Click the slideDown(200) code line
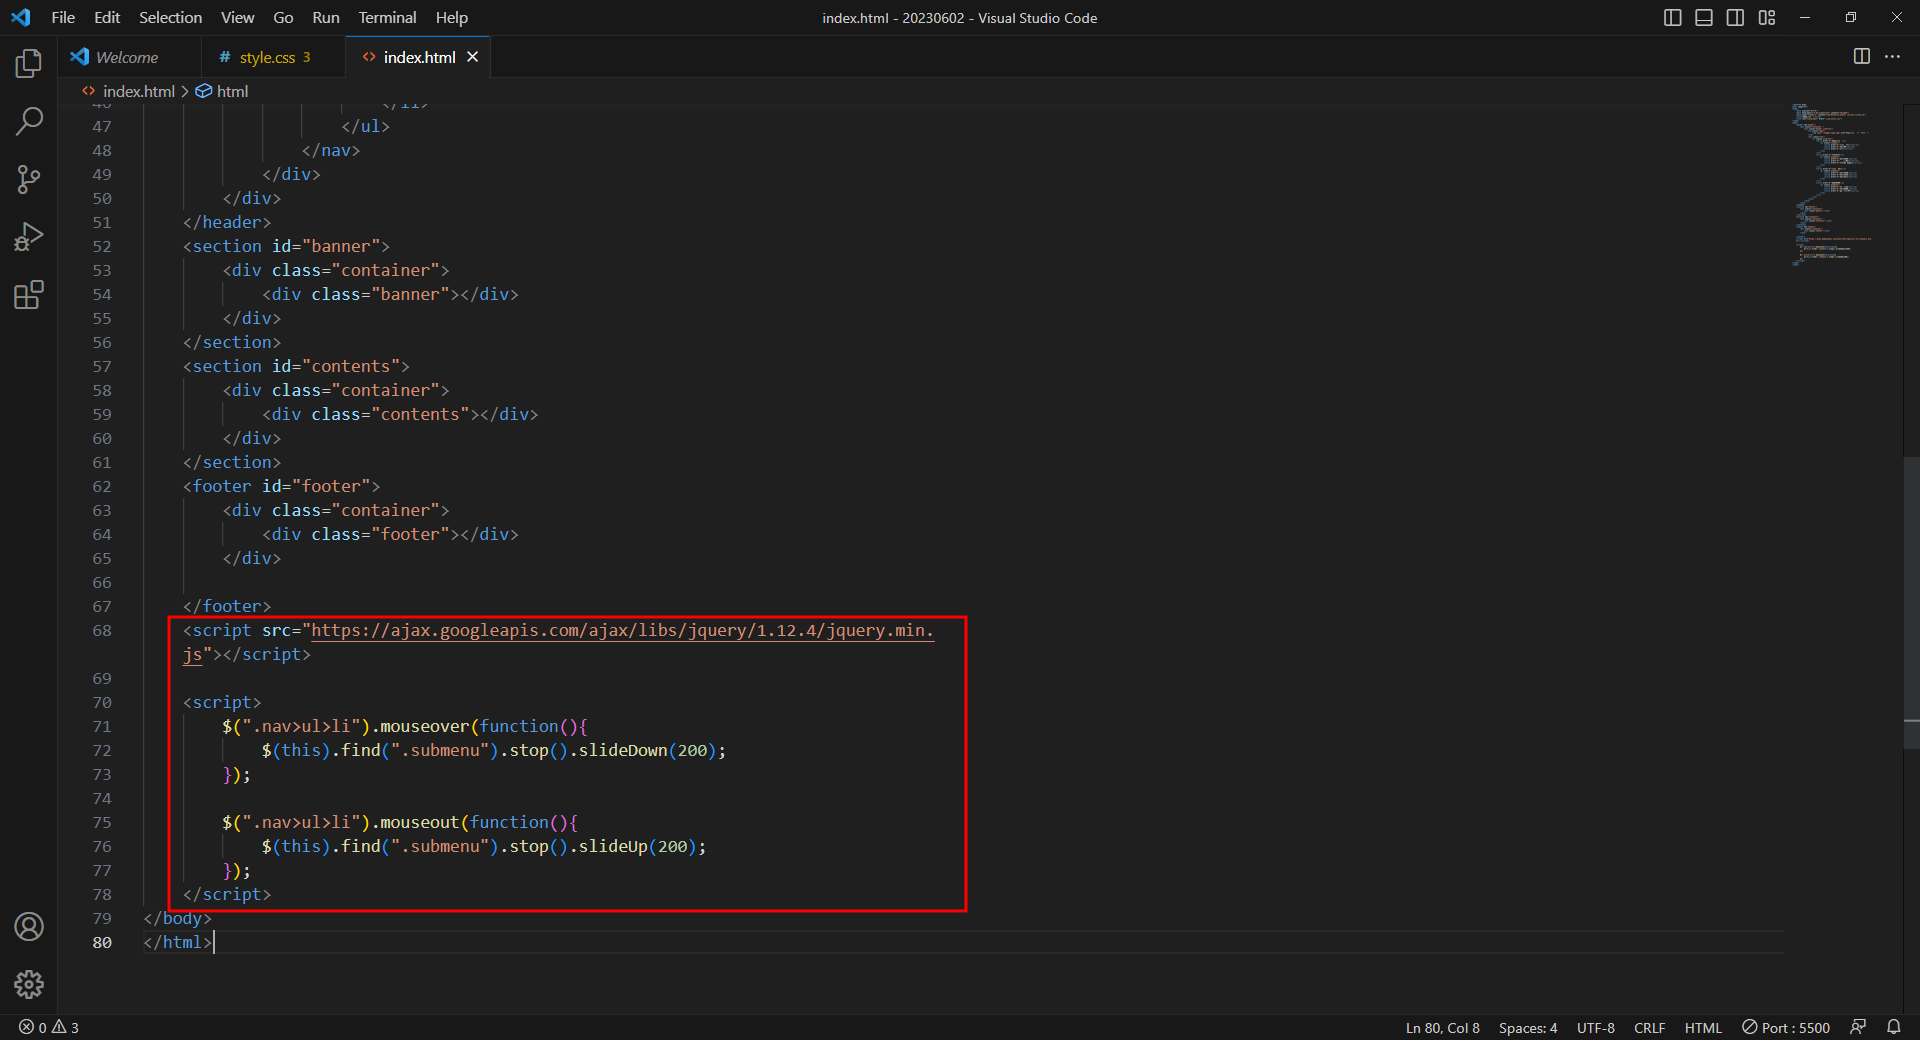This screenshot has width=1920, height=1040. 494,750
